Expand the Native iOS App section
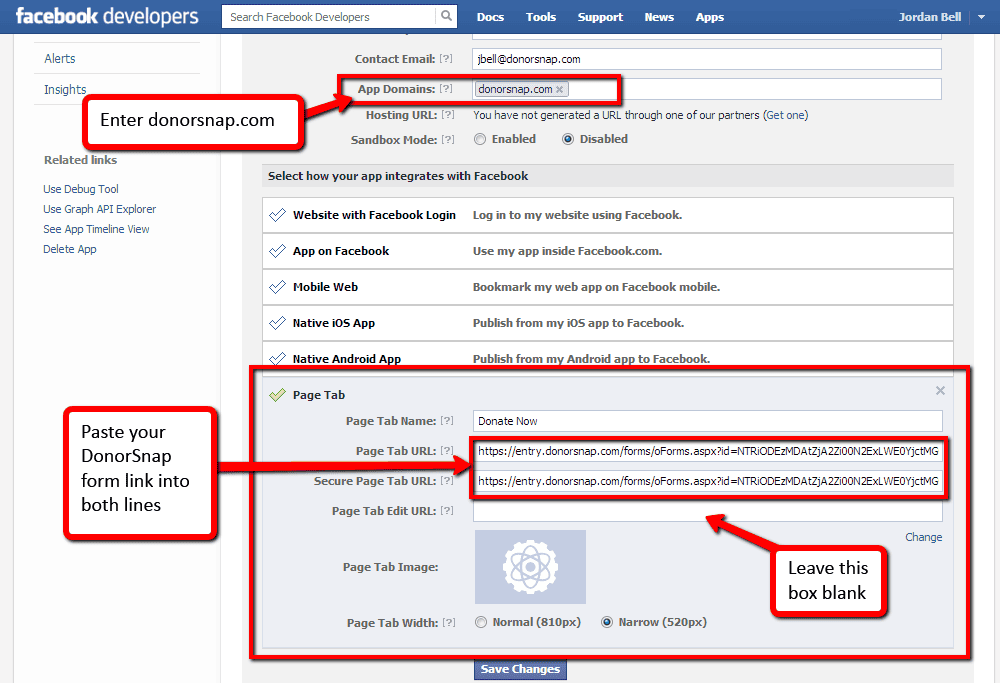Image resolution: width=1000 pixels, height=683 pixels. 608,323
